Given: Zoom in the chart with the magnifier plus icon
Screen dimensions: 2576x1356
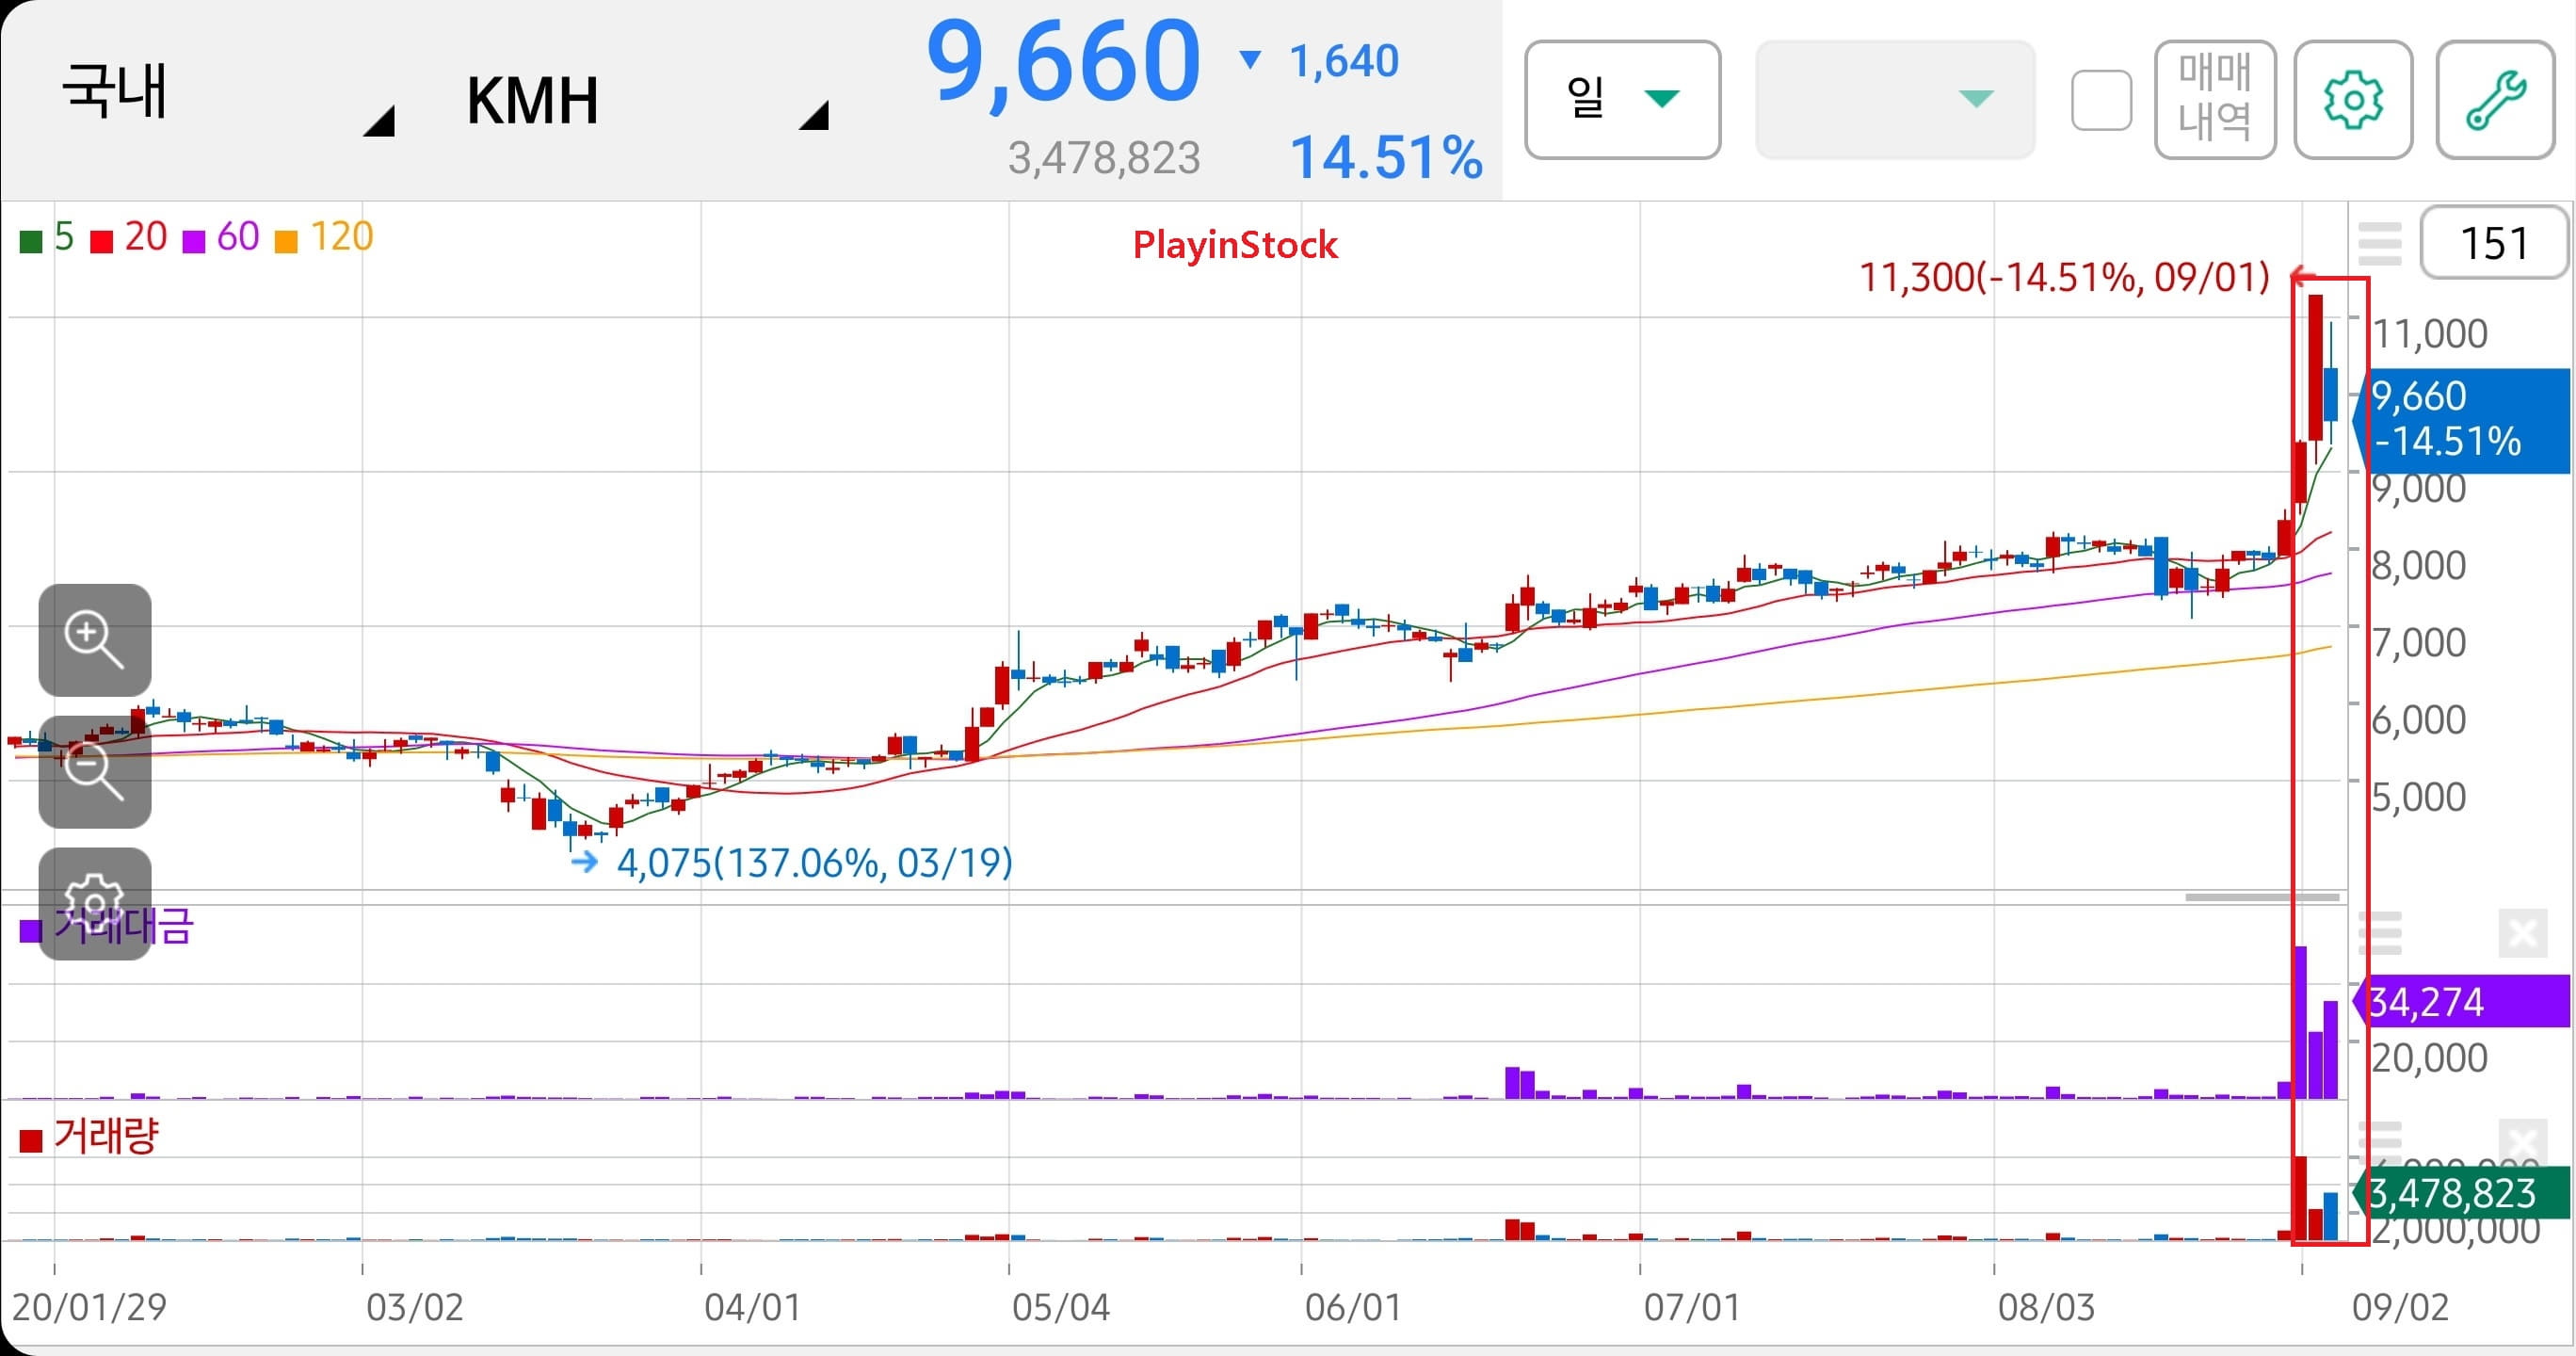Looking at the screenshot, I should click(x=95, y=640).
